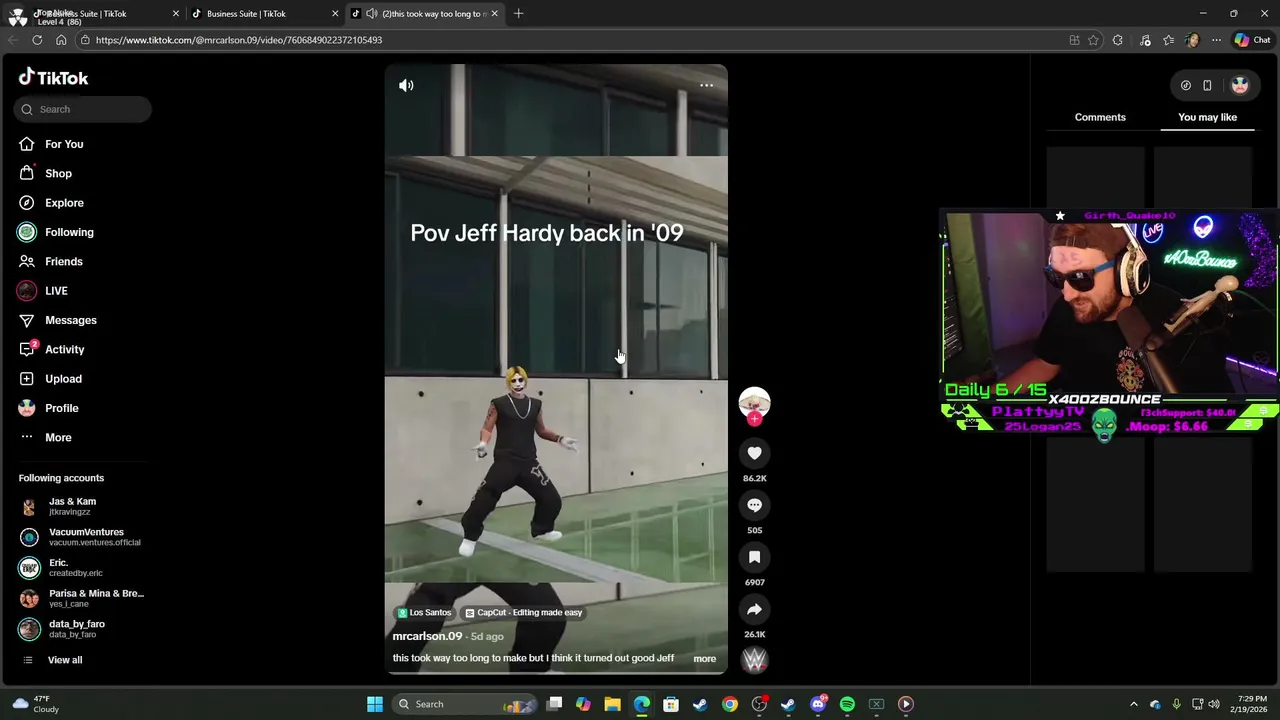Open the video comments bubble icon
The width and height of the screenshot is (1280, 720).
(x=754, y=505)
